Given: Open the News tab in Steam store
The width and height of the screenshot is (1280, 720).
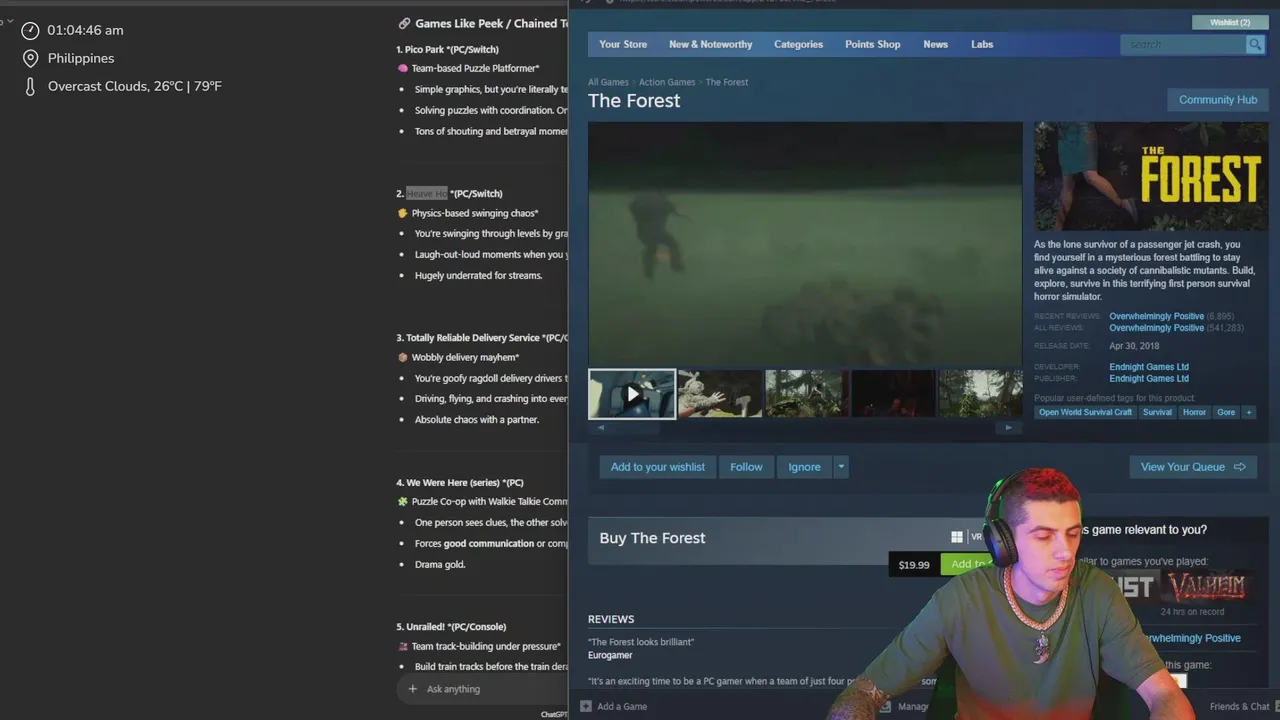Looking at the screenshot, I should [x=935, y=44].
